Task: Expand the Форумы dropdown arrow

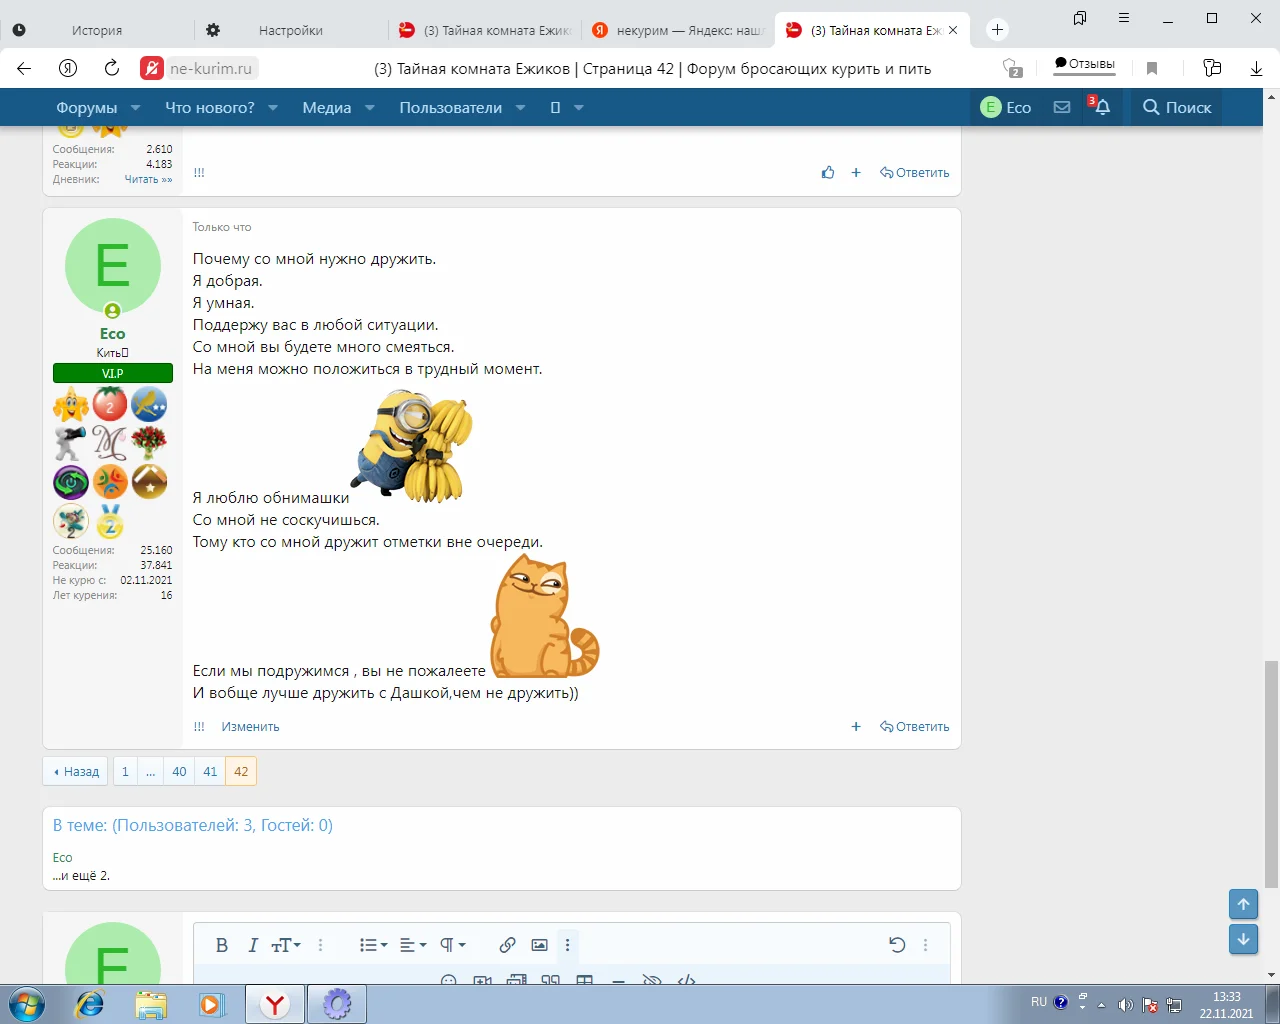Action: pos(135,108)
